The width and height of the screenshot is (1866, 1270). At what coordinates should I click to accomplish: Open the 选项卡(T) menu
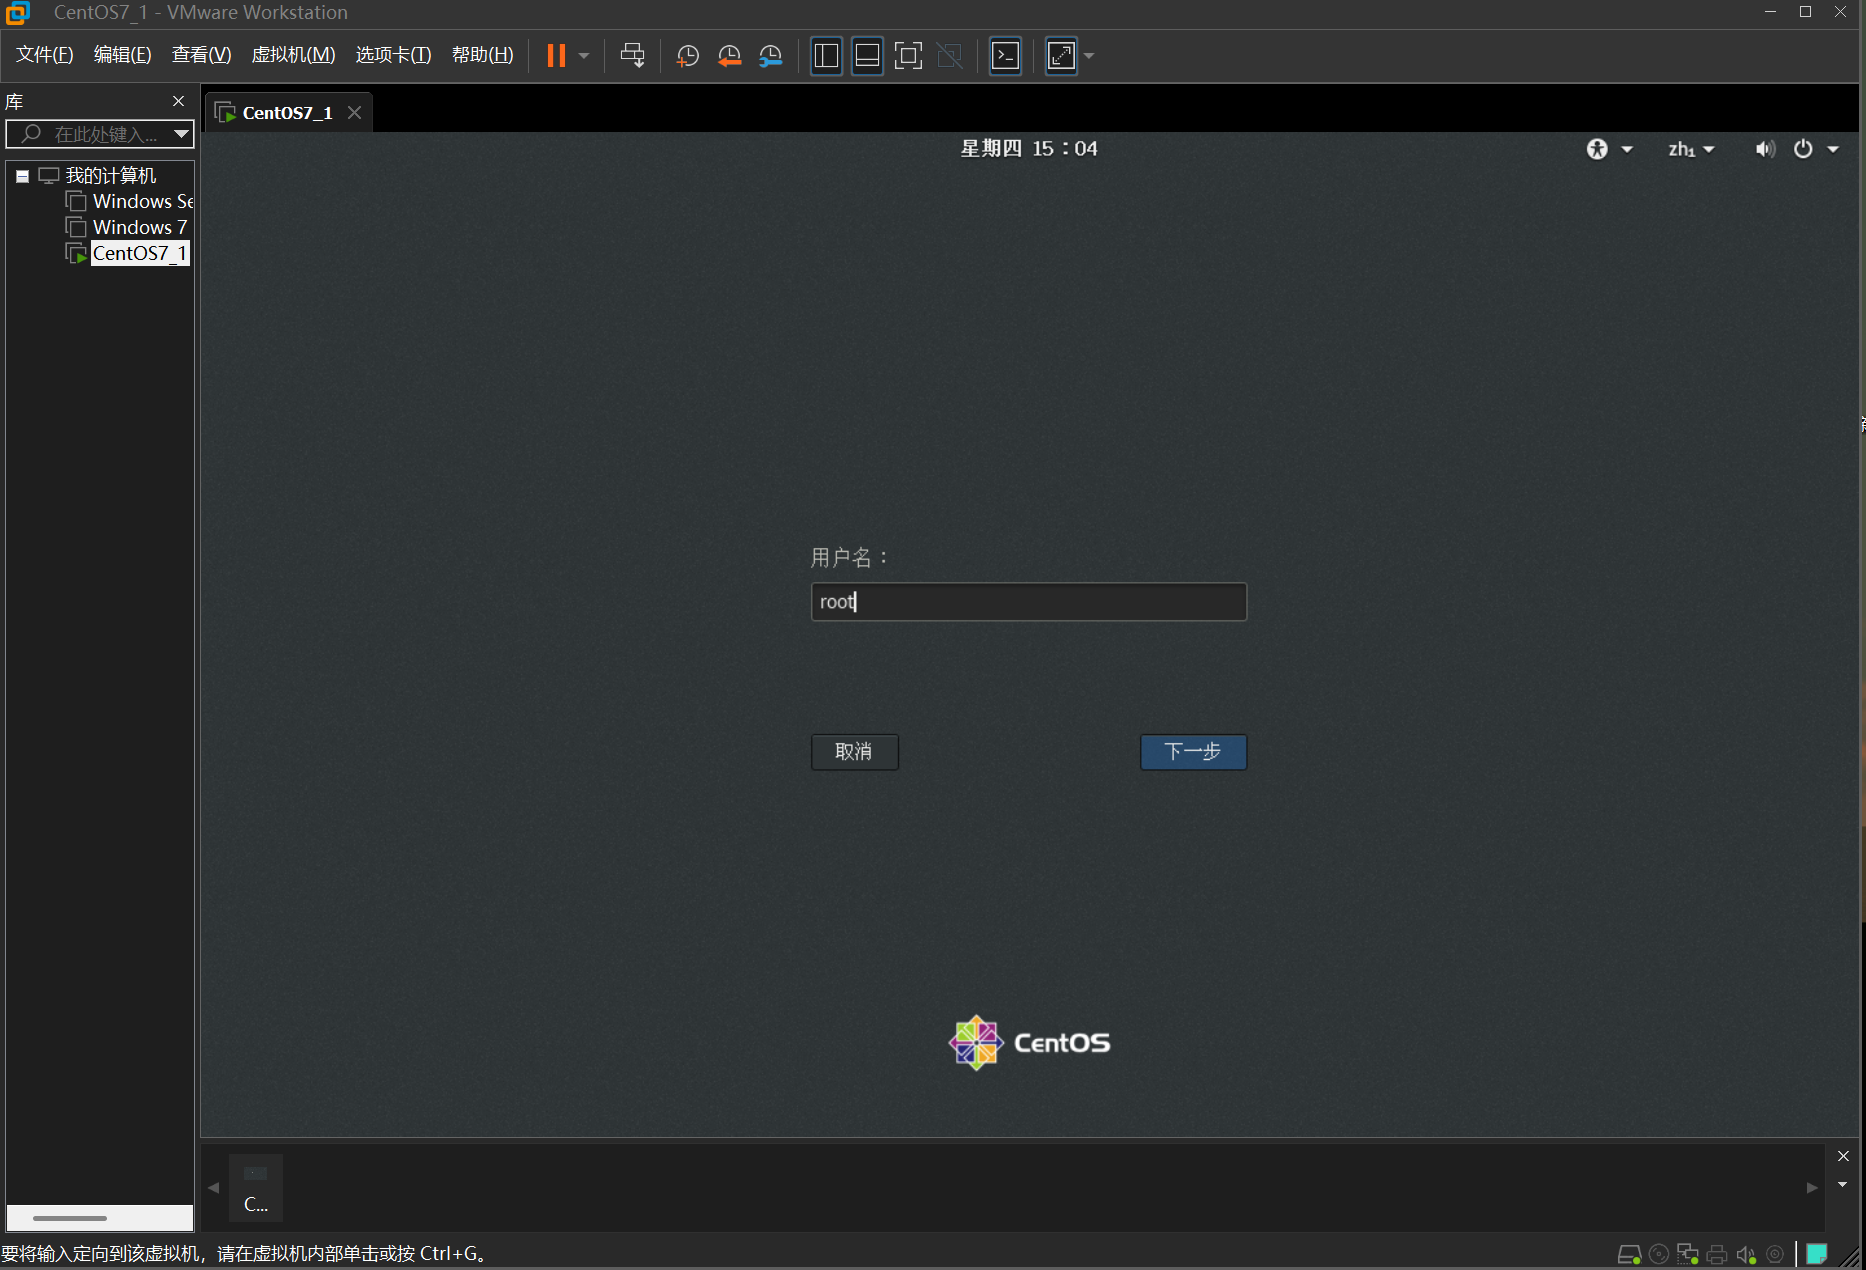pyautogui.click(x=393, y=55)
